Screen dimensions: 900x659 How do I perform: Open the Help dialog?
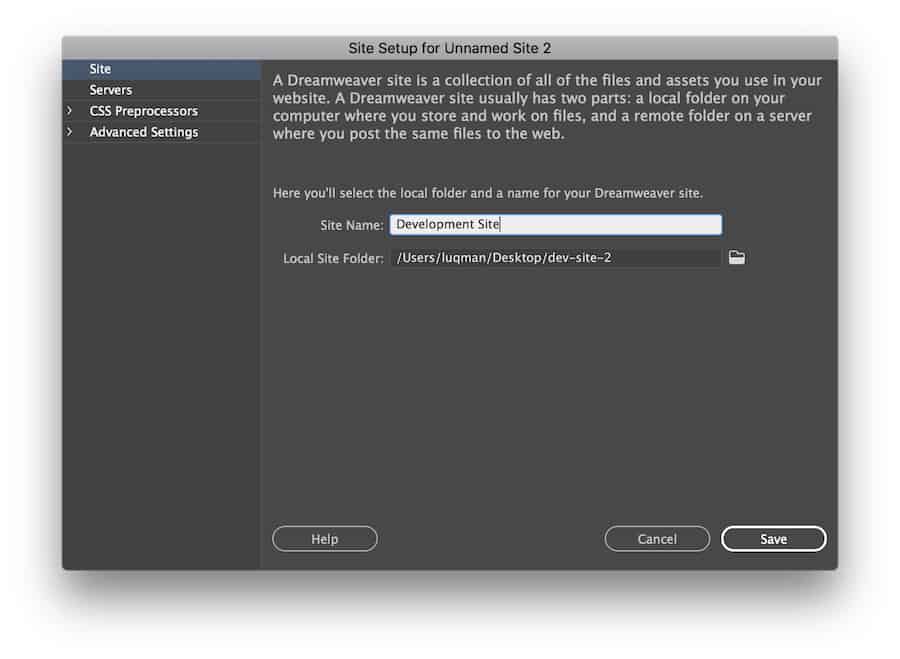324,538
